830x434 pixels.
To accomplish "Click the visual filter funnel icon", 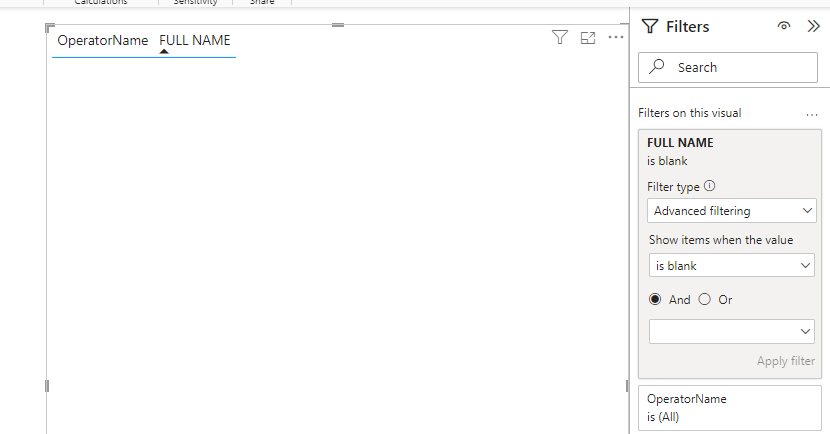I will [560, 38].
